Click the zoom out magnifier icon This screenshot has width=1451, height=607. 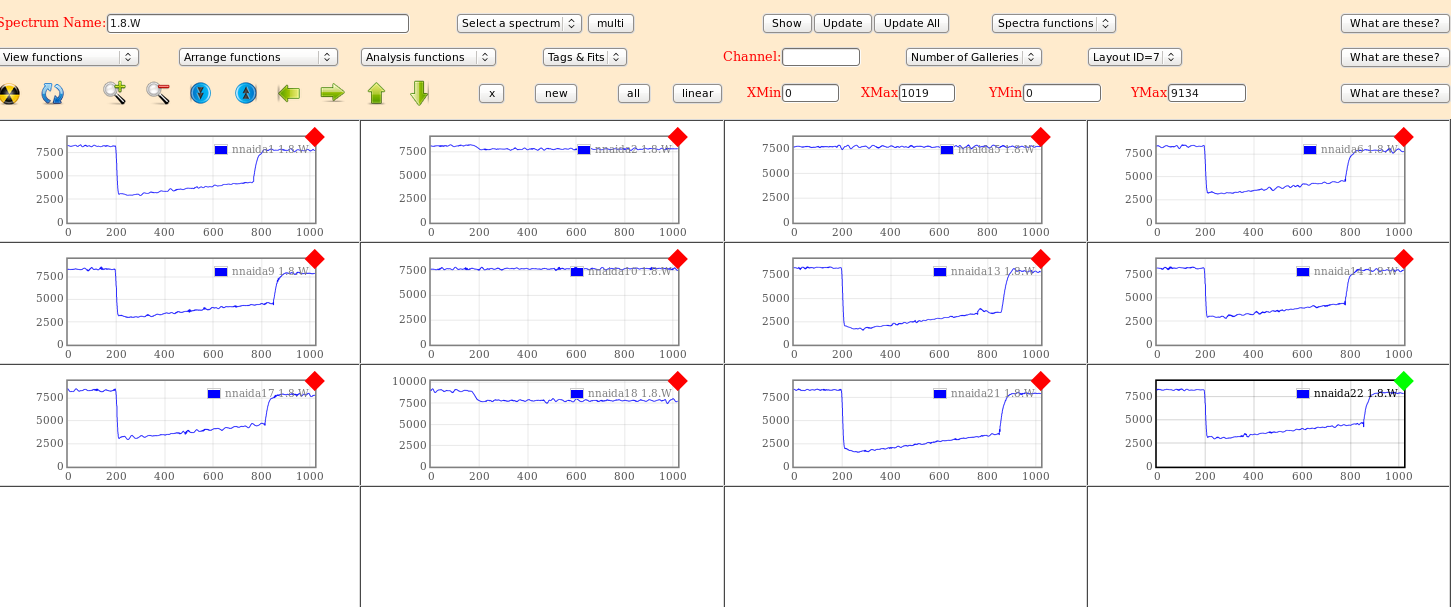point(158,93)
